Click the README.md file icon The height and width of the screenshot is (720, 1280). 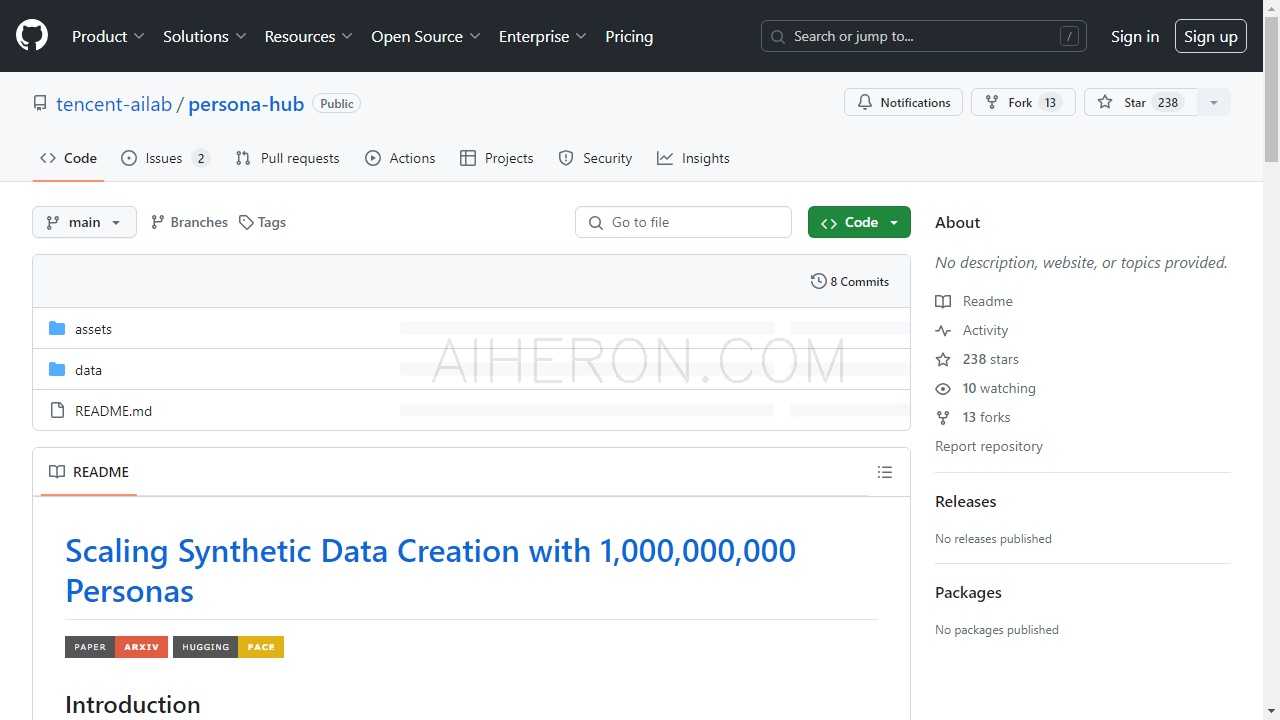pos(57,411)
